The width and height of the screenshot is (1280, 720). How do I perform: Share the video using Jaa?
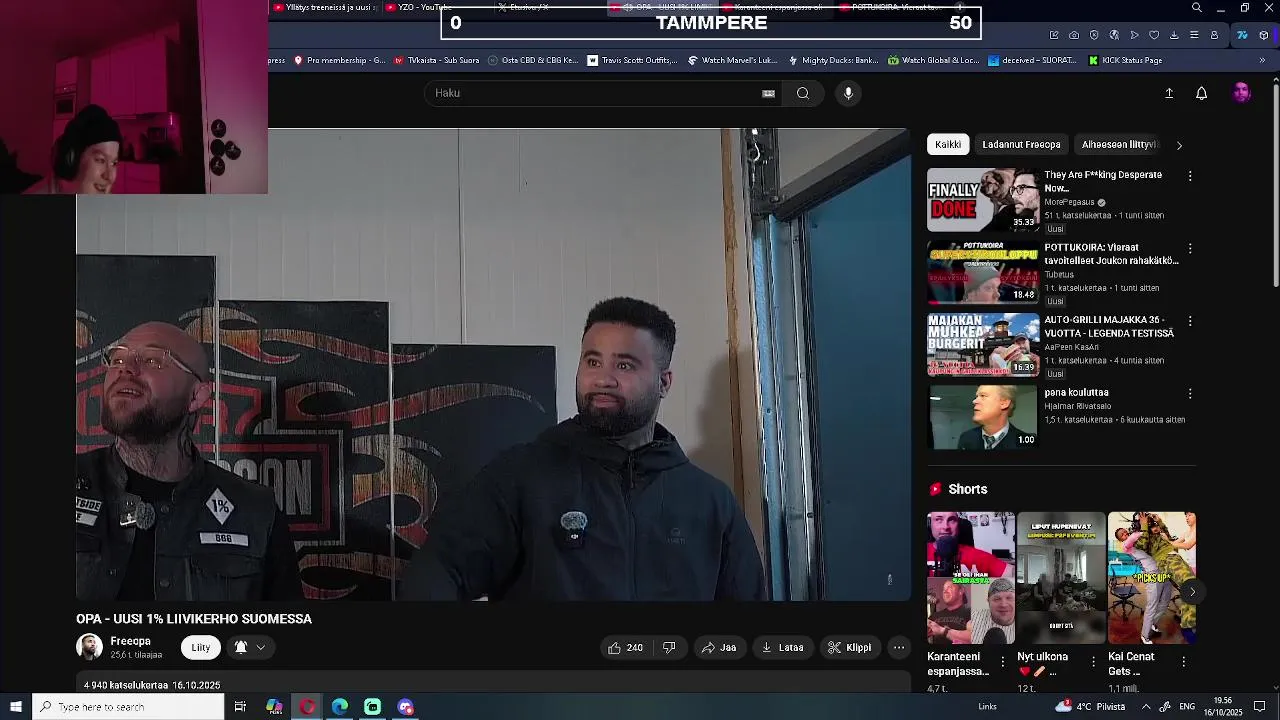pos(719,648)
